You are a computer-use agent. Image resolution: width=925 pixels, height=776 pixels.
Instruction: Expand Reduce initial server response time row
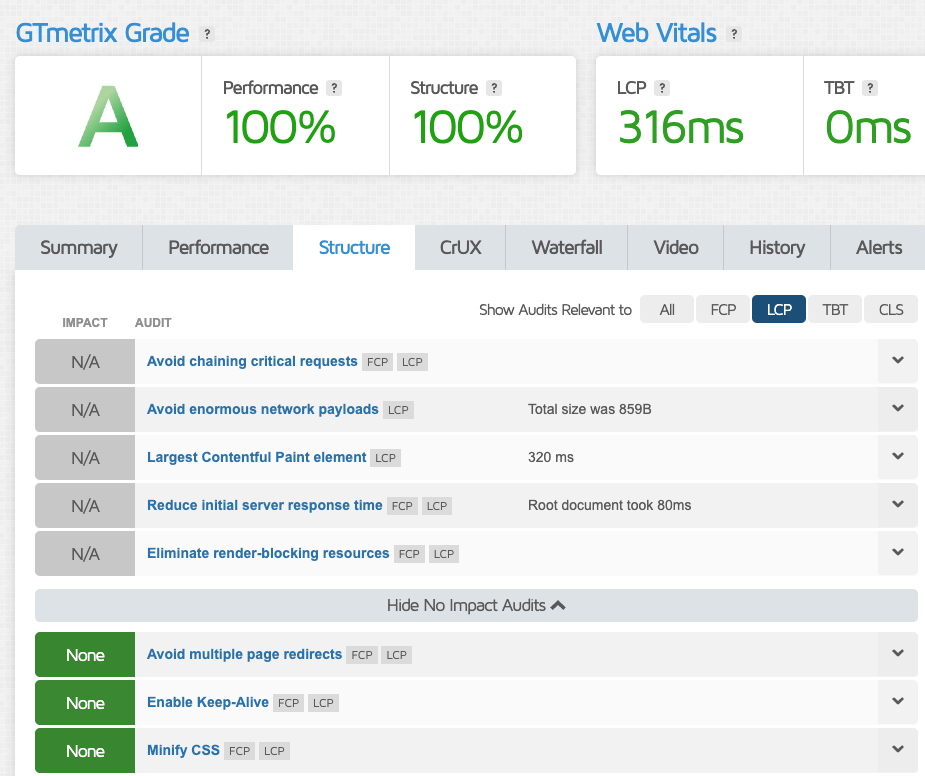coord(898,504)
